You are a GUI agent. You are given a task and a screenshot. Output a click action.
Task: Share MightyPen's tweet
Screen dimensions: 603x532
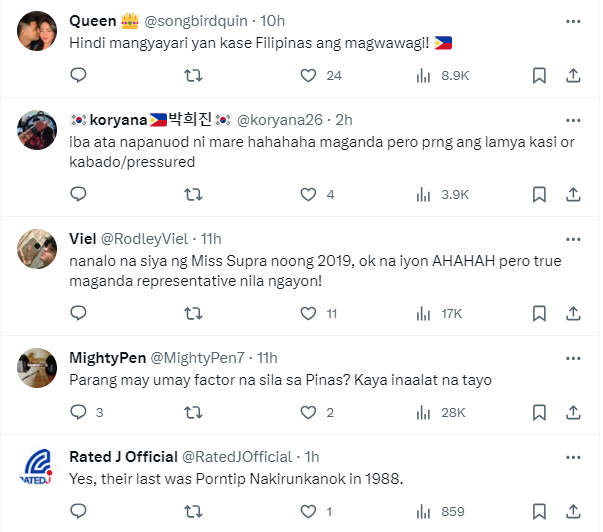pos(573,412)
